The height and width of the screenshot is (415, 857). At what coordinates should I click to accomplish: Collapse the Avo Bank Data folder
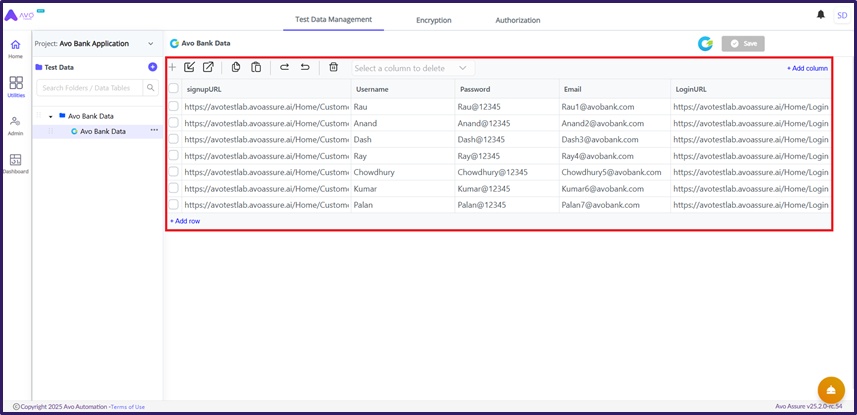[x=51, y=116]
